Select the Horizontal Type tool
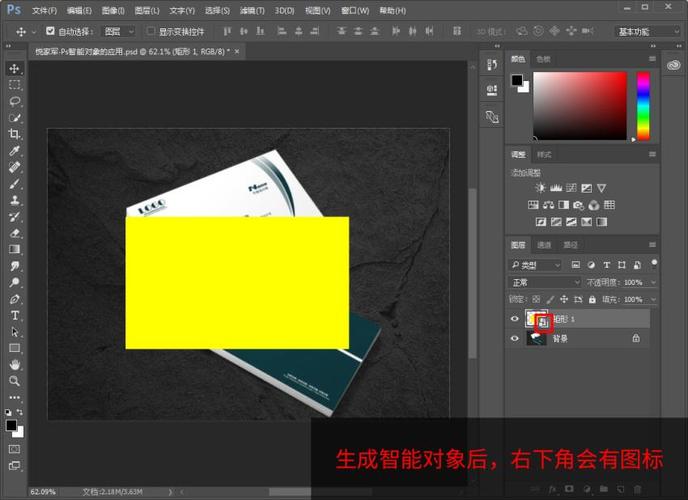The image size is (688, 500). (x=14, y=315)
